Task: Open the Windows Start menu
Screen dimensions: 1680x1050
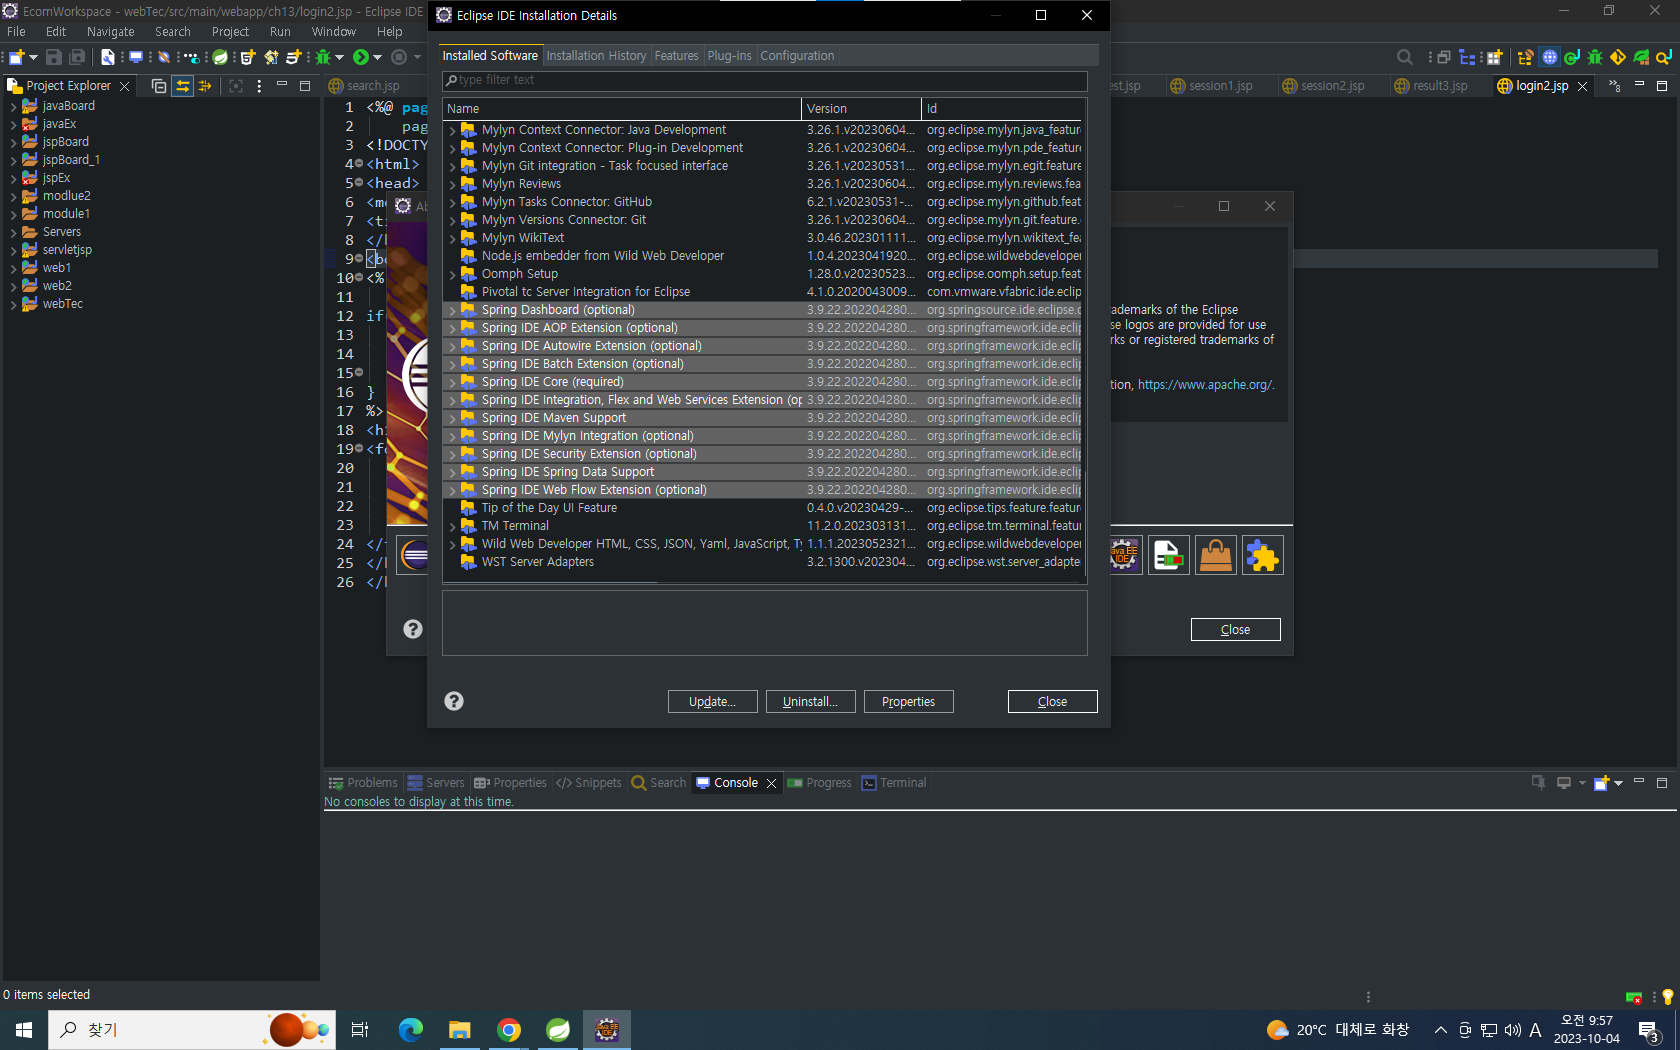Action: 24,1030
